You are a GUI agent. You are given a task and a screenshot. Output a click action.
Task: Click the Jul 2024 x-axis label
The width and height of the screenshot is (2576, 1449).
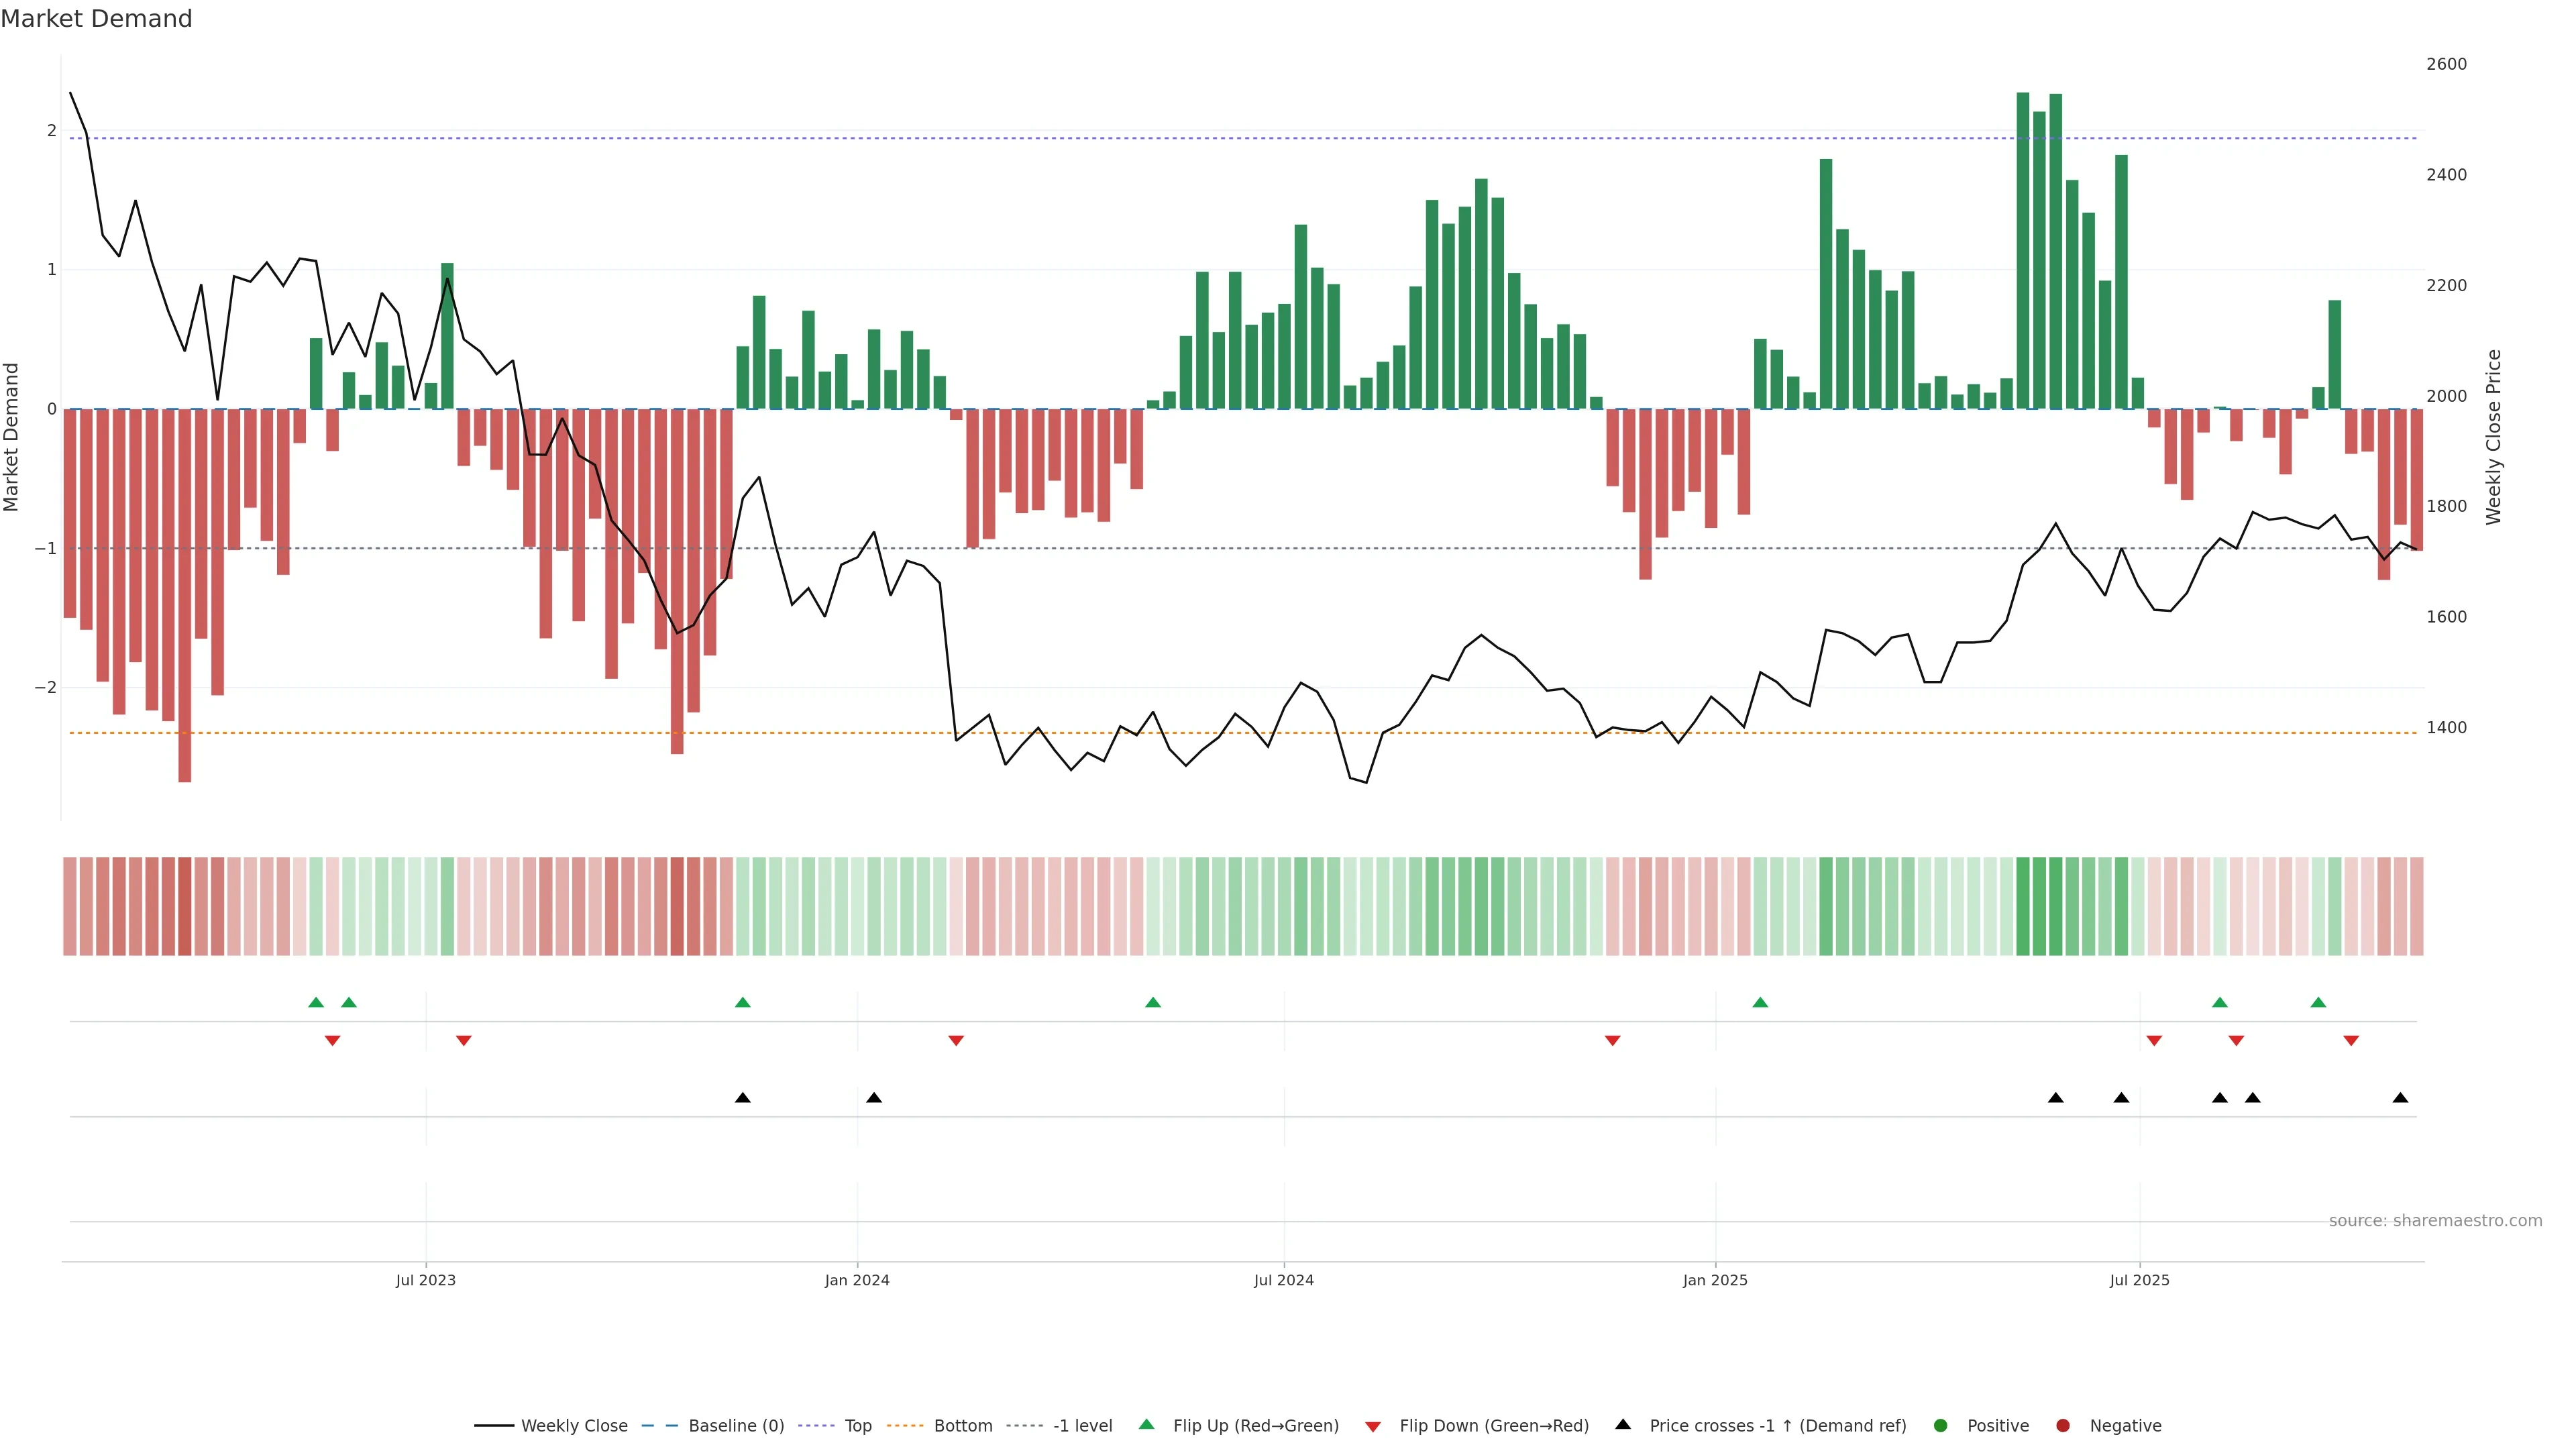point(1284,1280)
